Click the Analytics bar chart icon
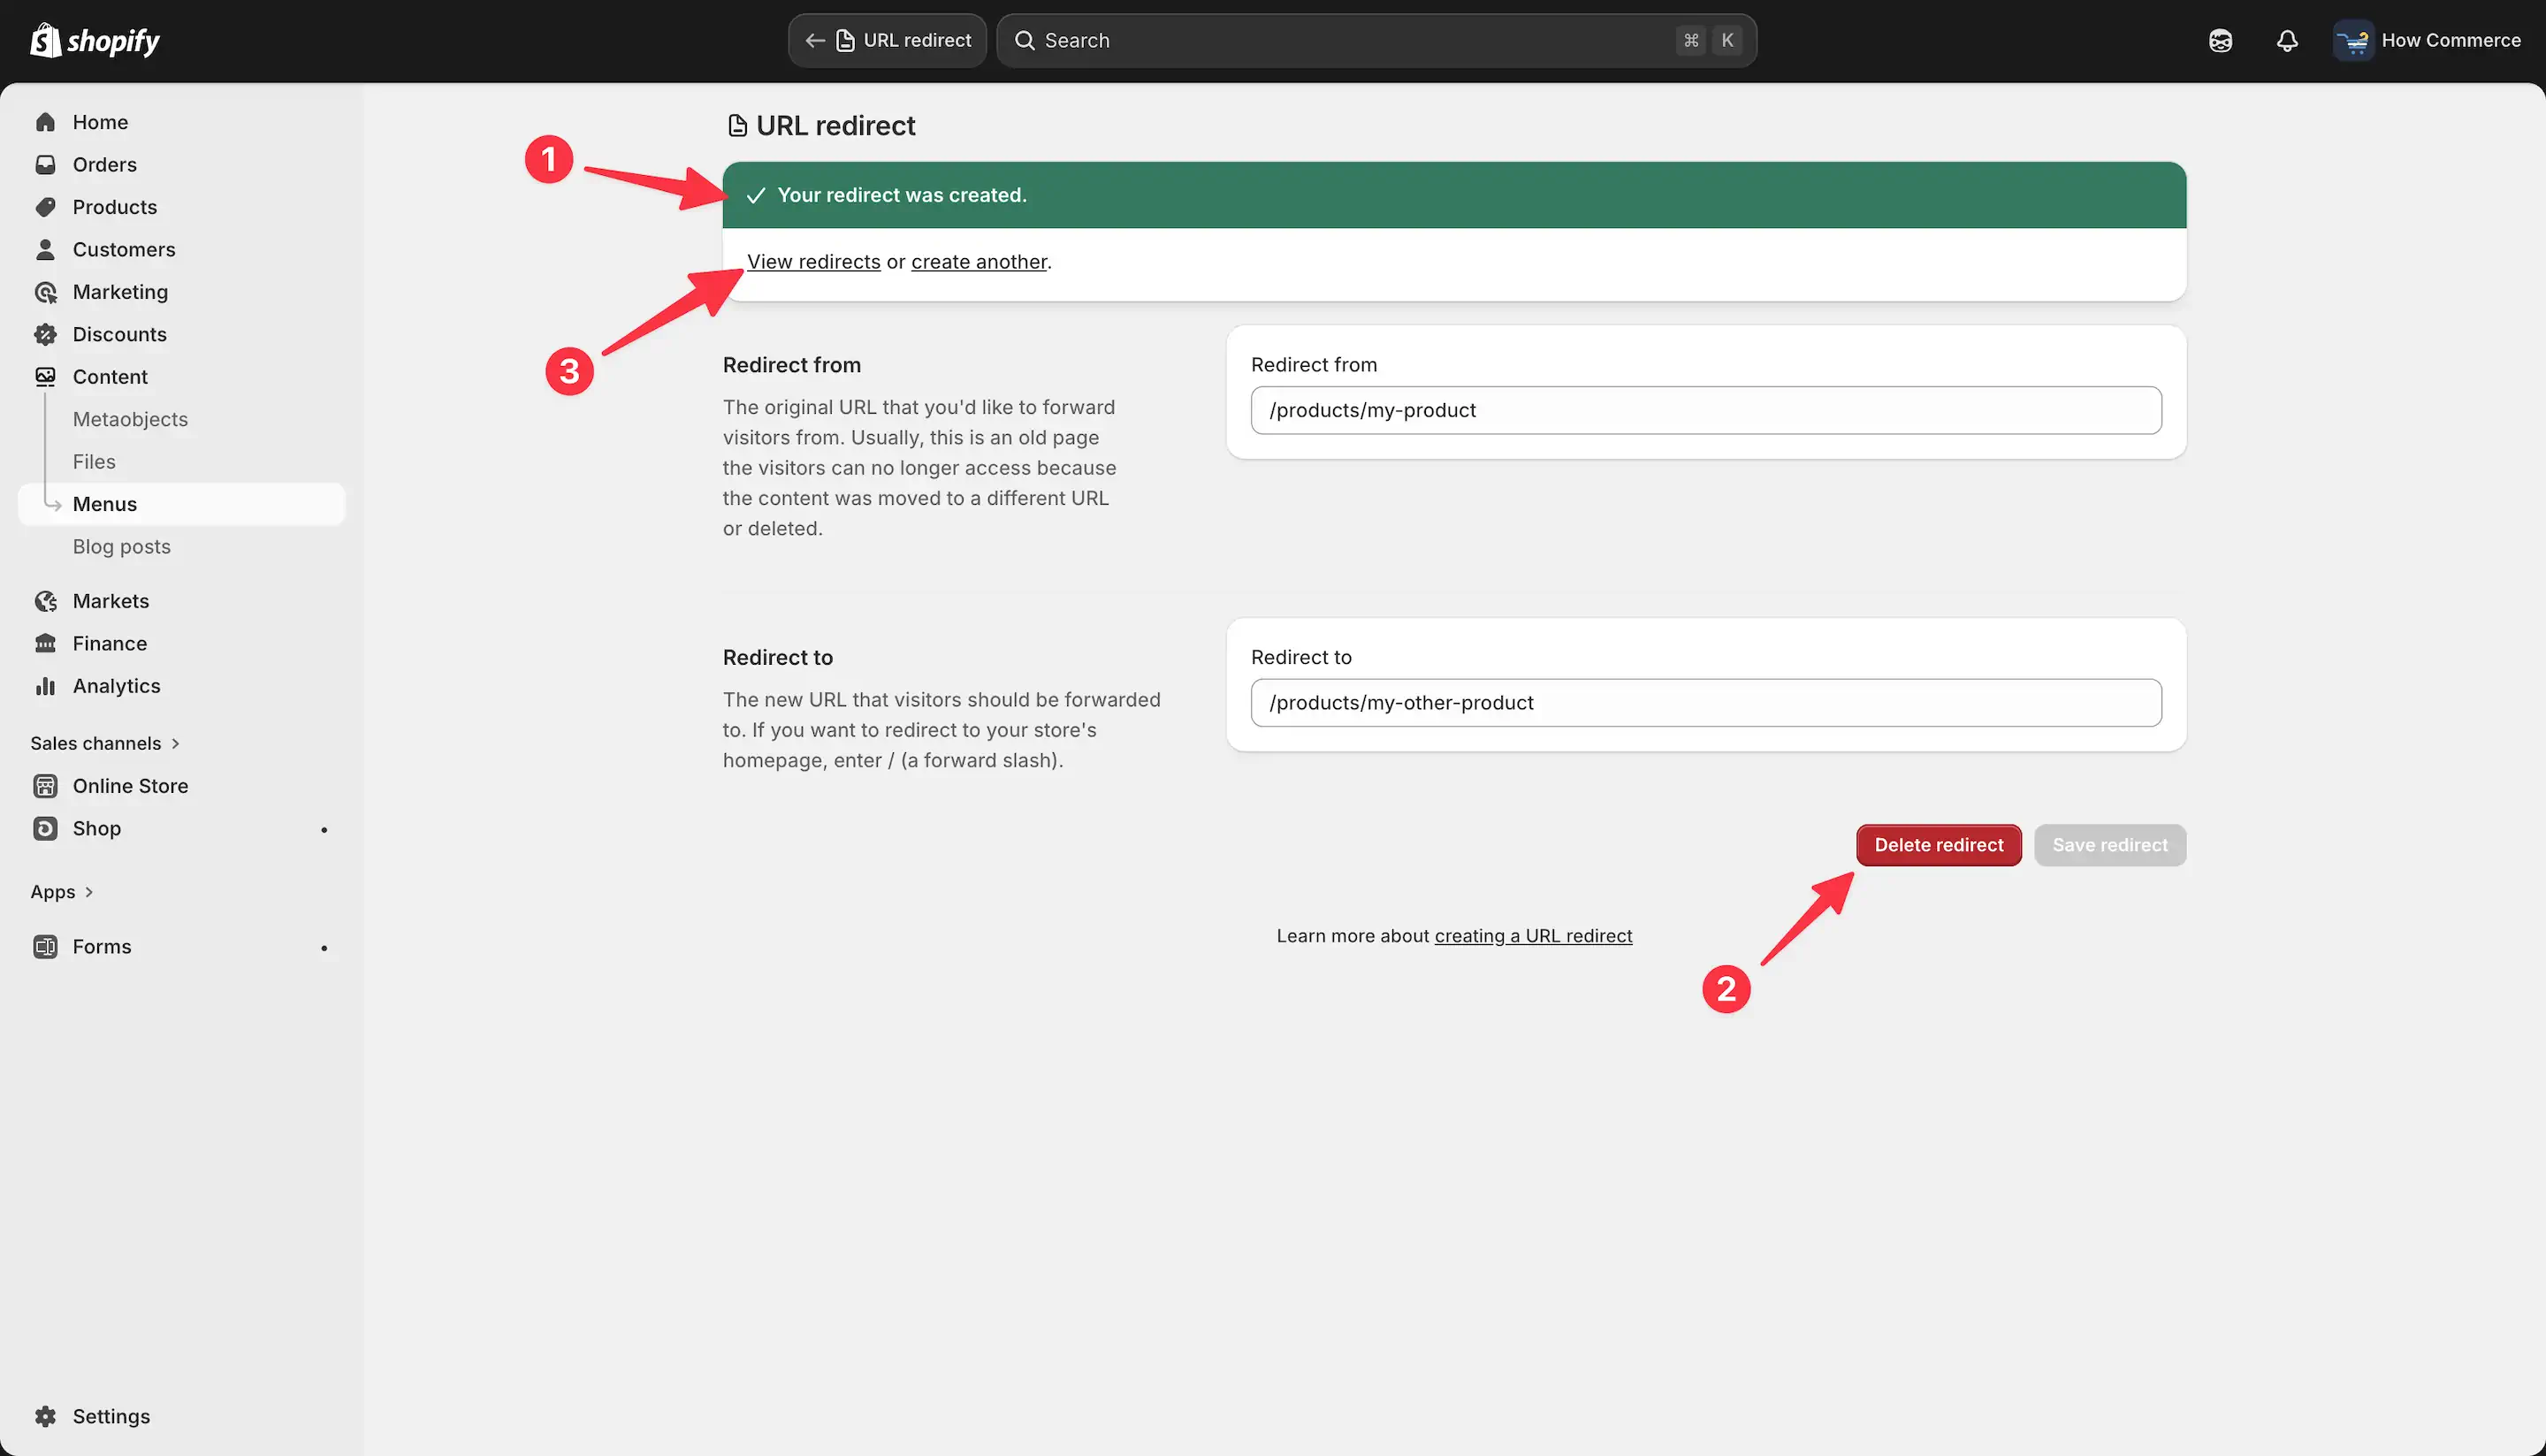 [45, 686]
